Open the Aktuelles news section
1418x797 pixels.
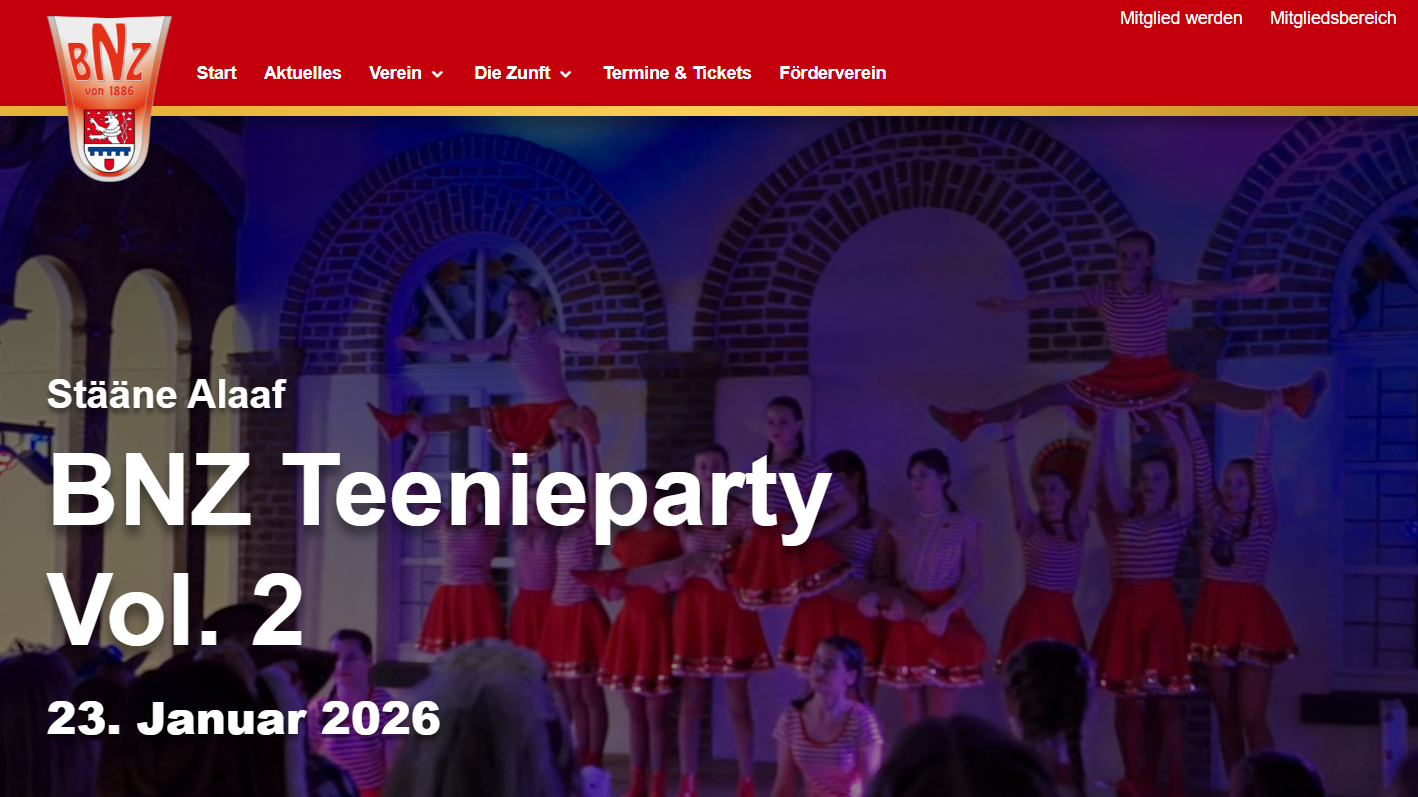coord(302,73)
